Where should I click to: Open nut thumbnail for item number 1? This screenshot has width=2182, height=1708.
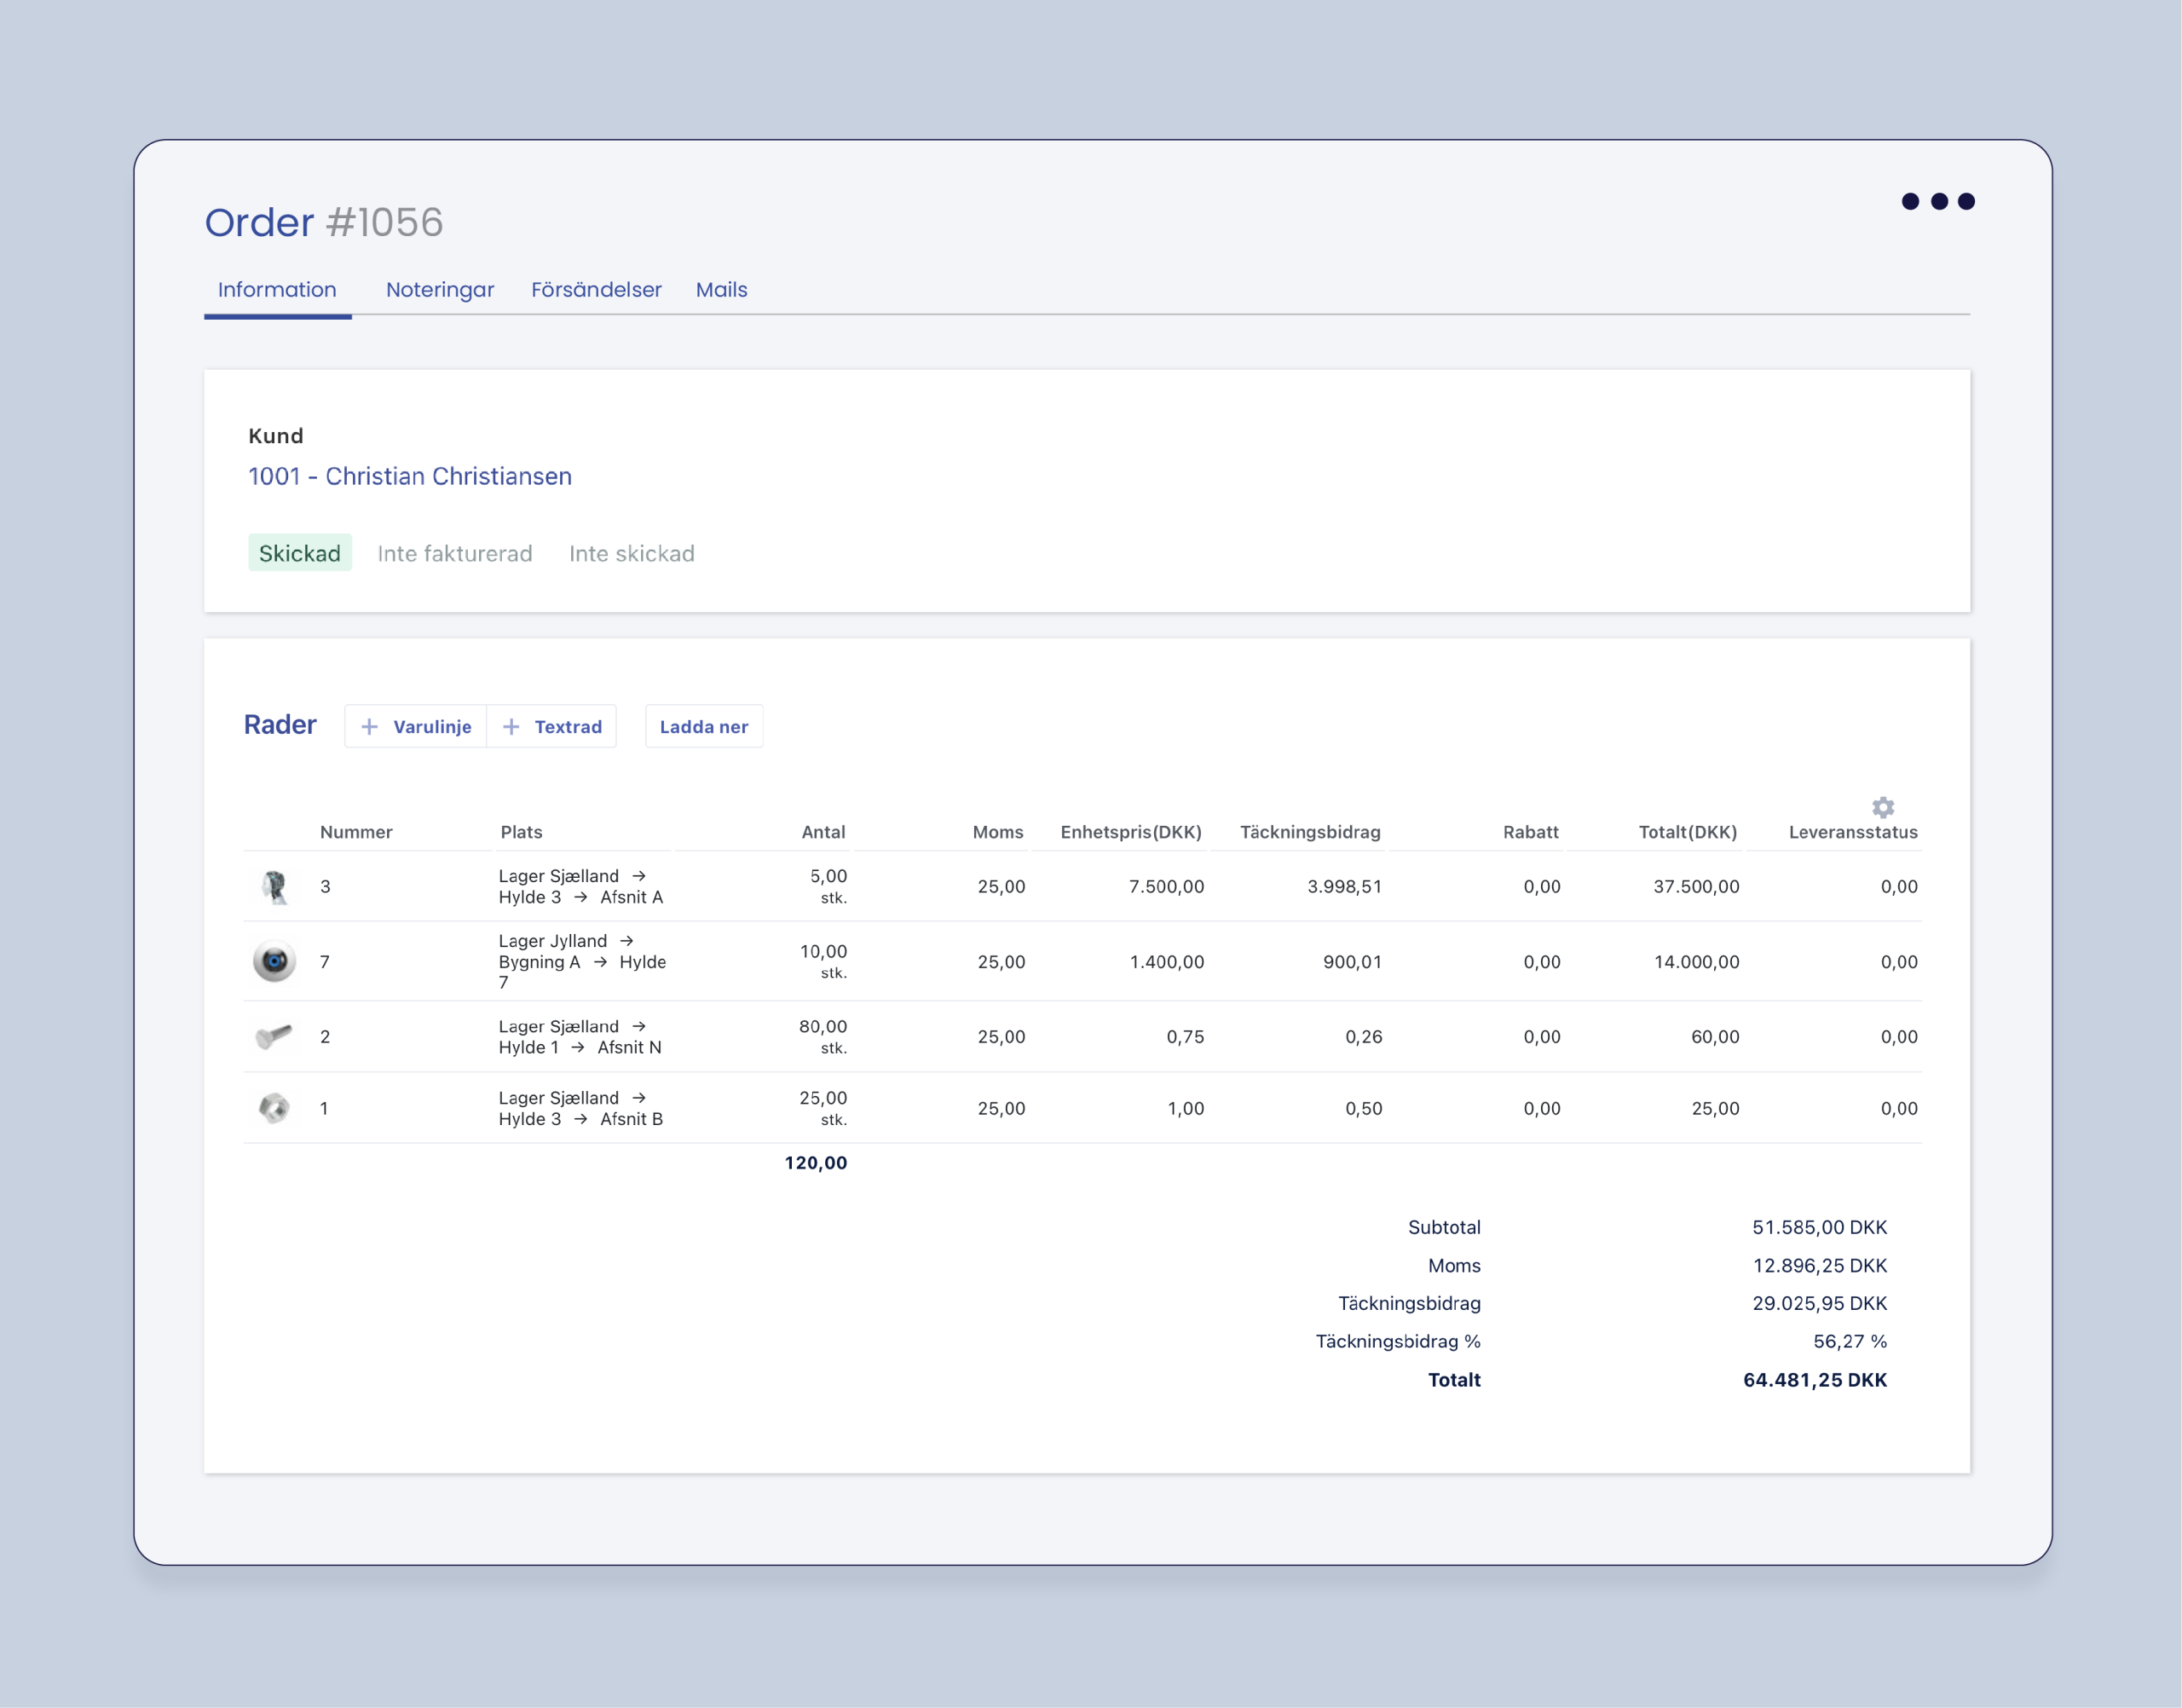pyautogui.click(x=274, y=1108)
